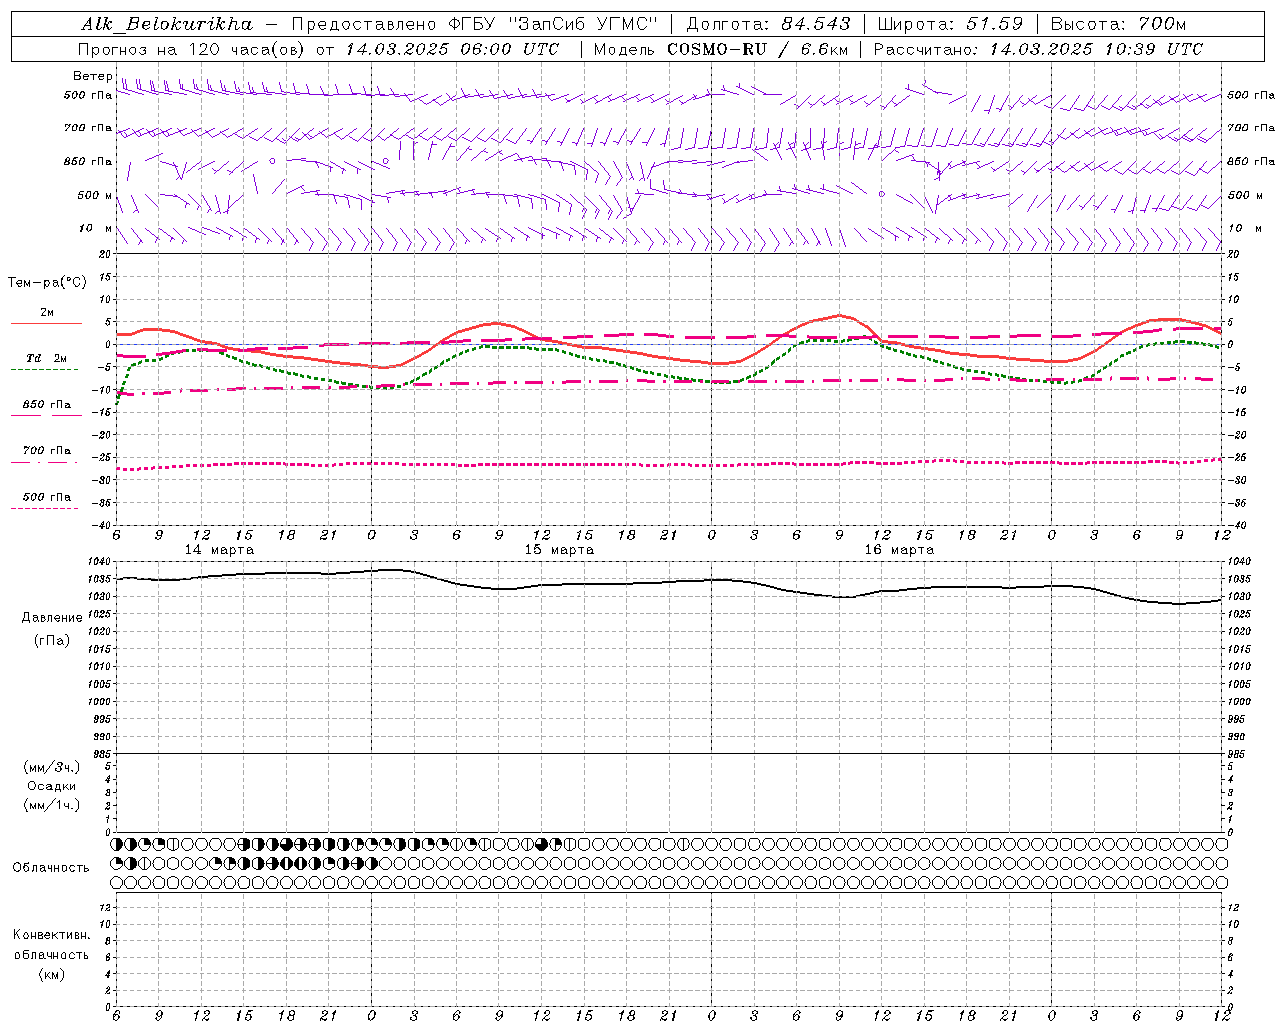Click the "16 марта" date label
Screen dimensions: 1280x1024
(899, 550)
